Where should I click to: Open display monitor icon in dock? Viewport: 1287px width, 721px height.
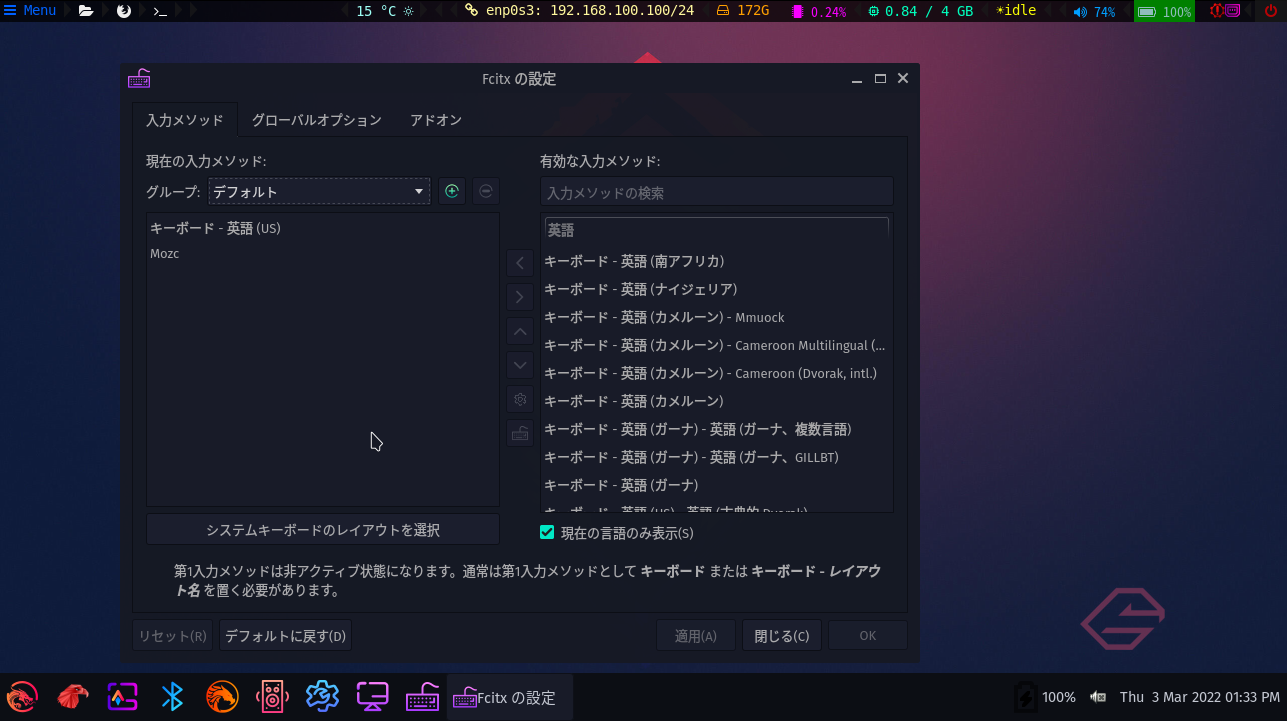tap(372, 696)
